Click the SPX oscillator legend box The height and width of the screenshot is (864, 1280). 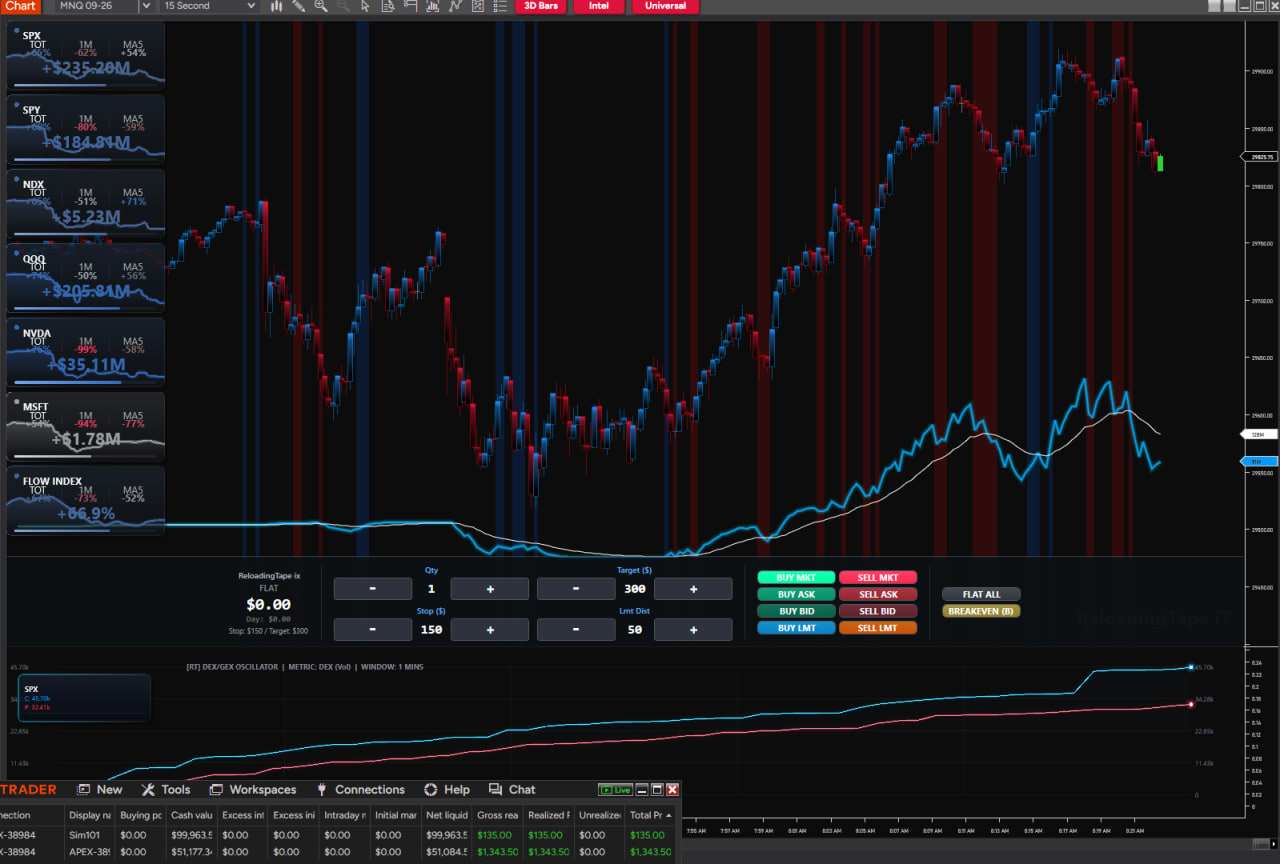pyautogui.click(x=84, y=698)
